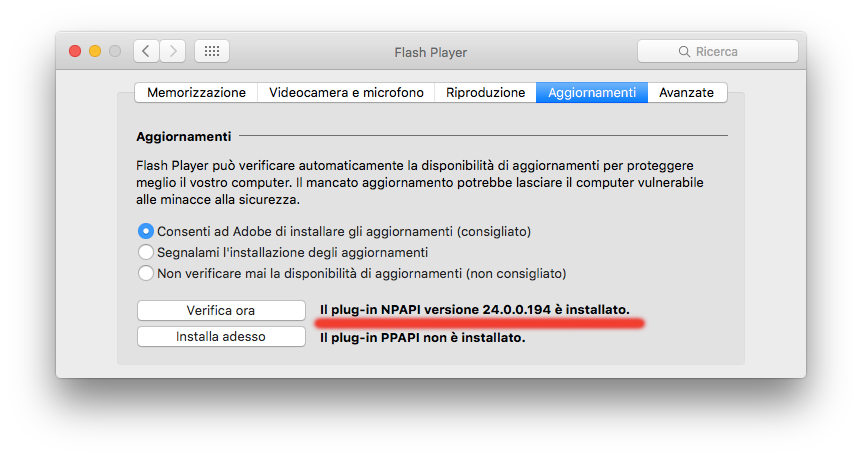Click the PPAPI not installed status text

[x=422, y=338]
